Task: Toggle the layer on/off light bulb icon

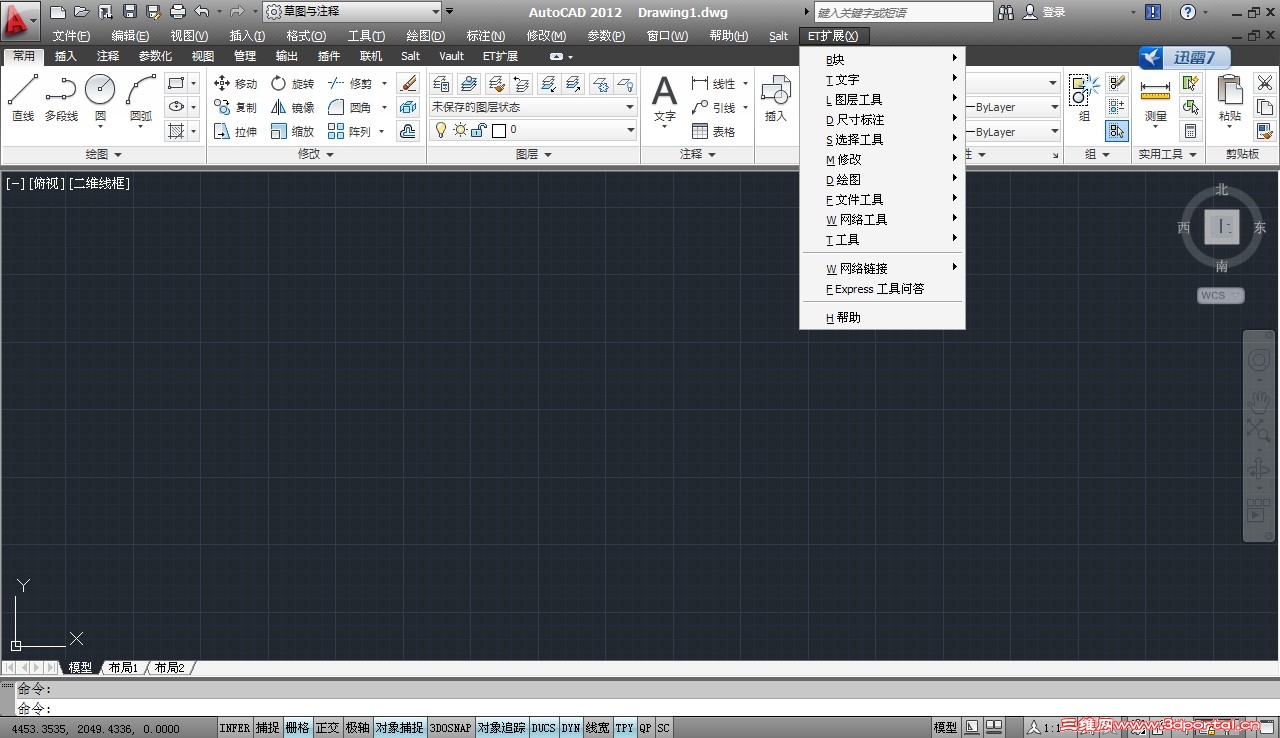Action: click(441, 130)
